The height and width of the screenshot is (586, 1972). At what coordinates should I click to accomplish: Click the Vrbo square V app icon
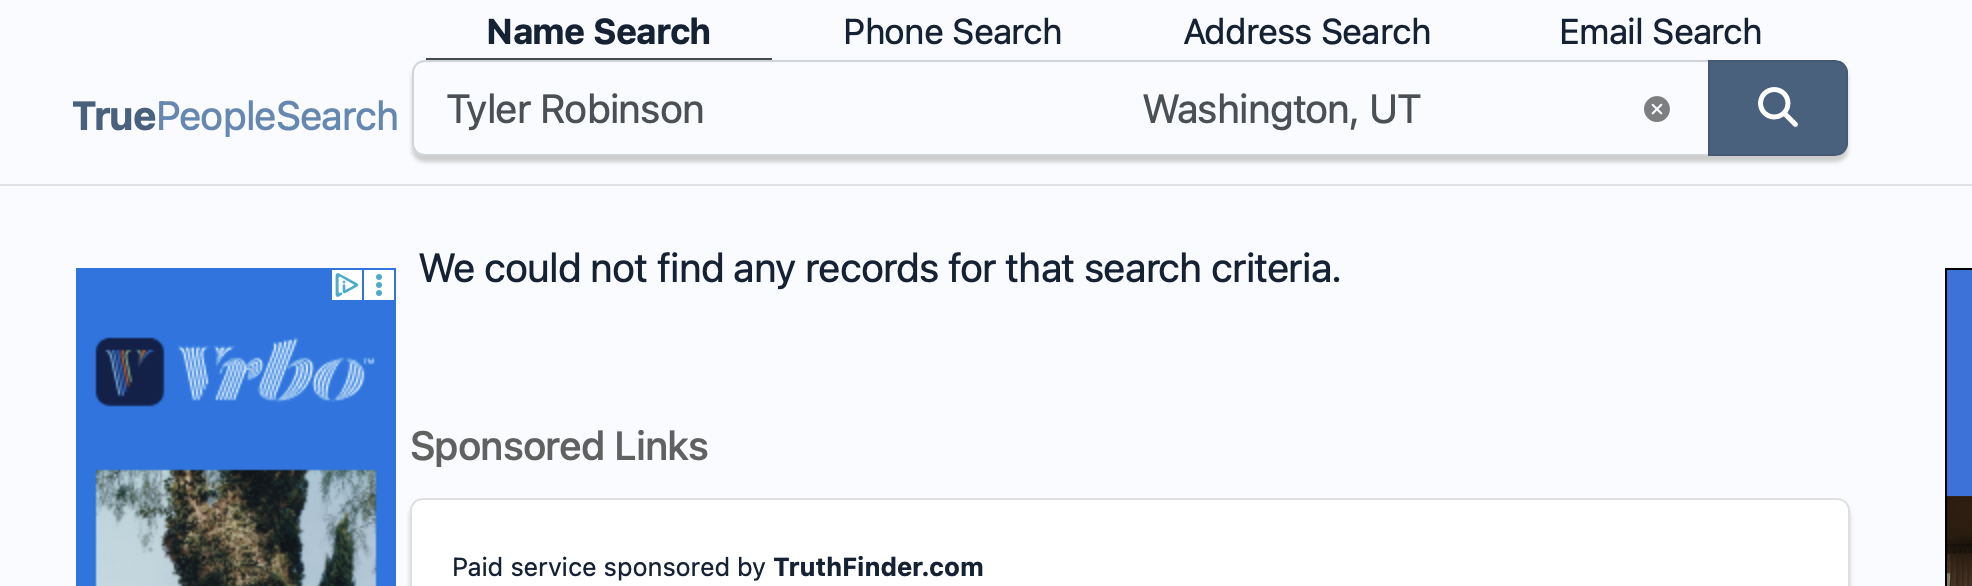tap(130, 372)
